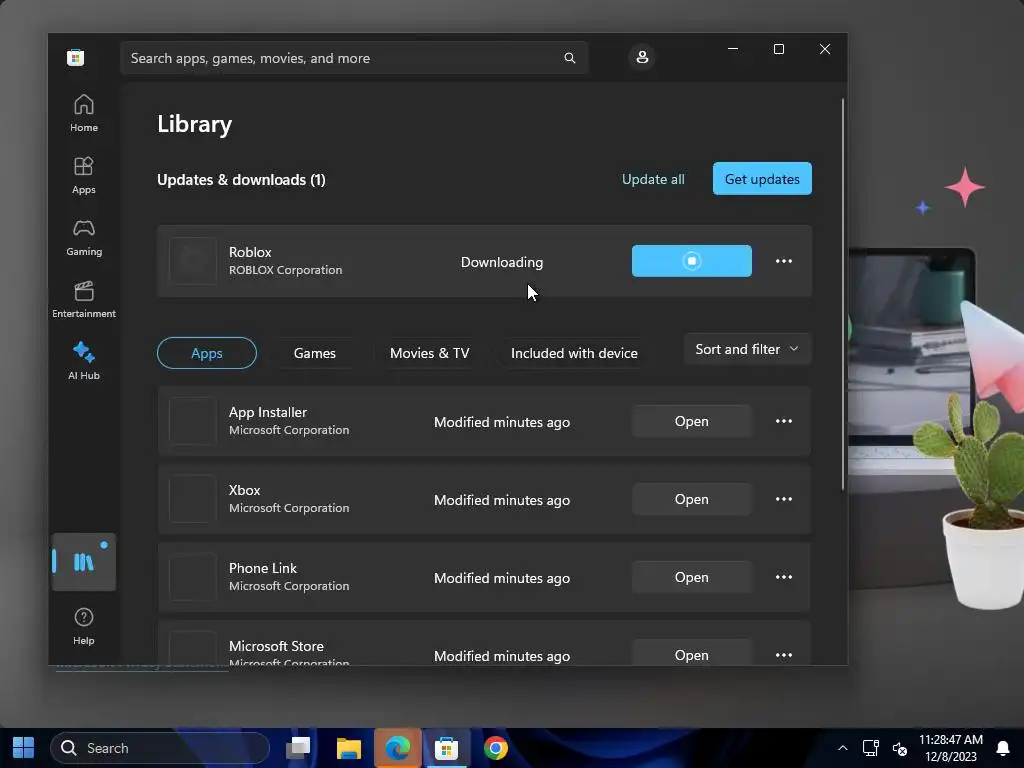
Task: Click the Store search input field
Action: coord(354,58)
